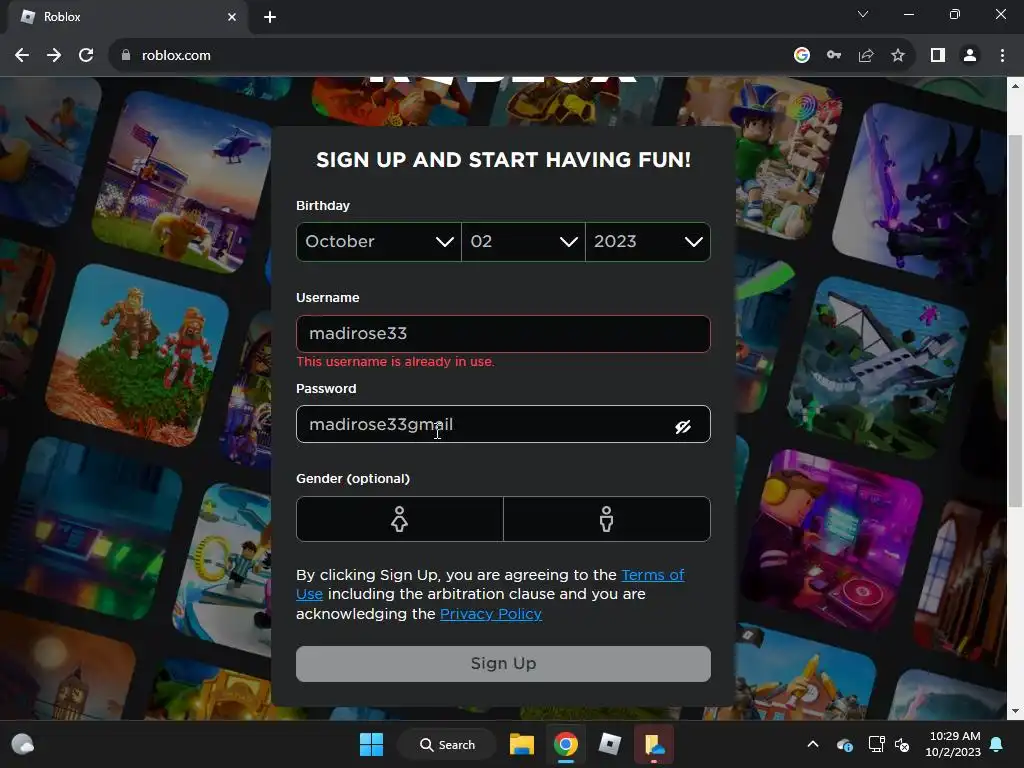Open the weather widget on taskbar
This screenshot has width=1024, height=768.
click(x=23, y=744)
